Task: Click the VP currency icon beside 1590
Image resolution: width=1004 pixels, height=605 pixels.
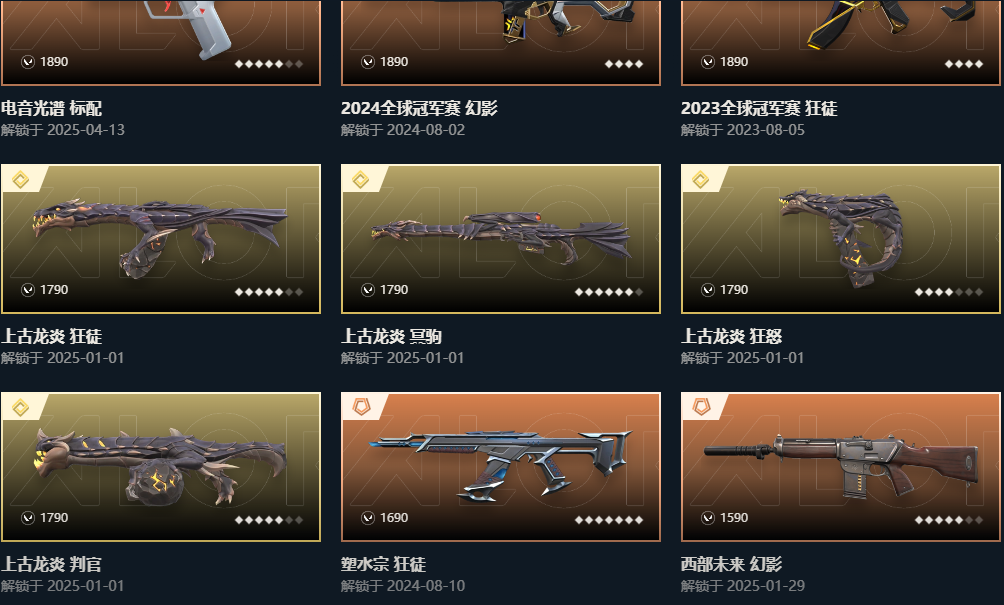Action: coord(708,518)
